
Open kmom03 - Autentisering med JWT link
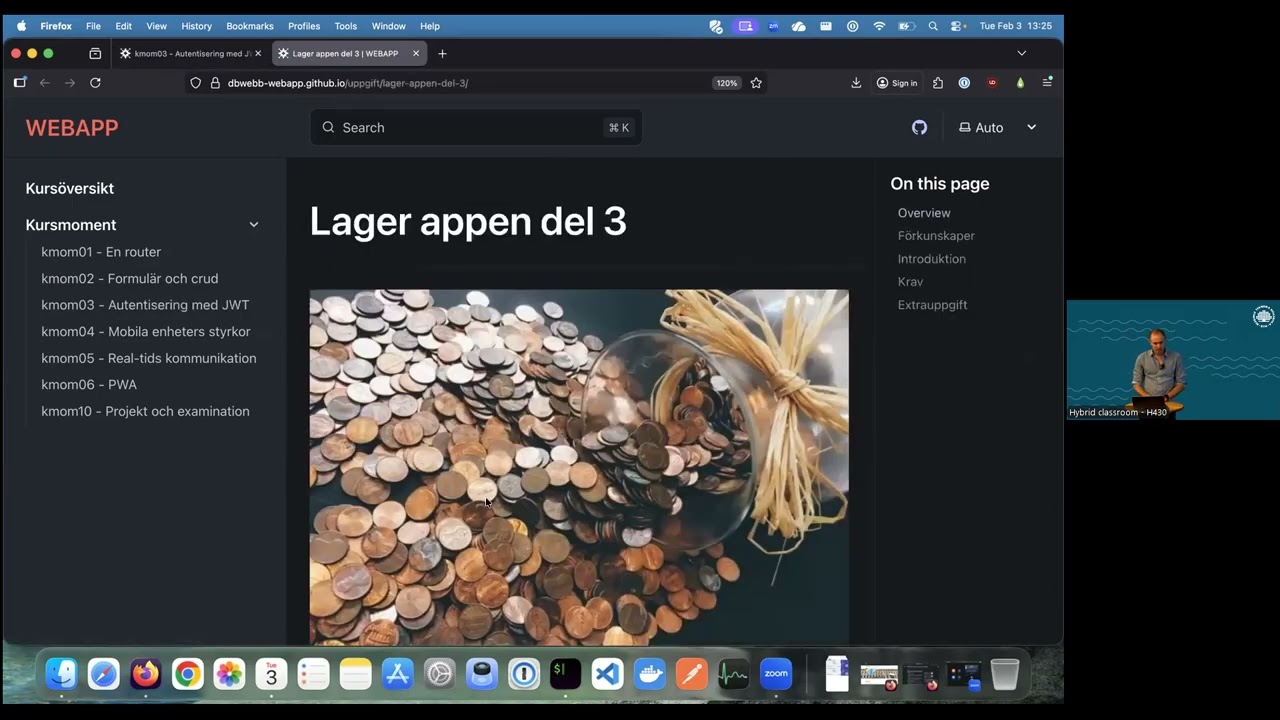[145, 305]
